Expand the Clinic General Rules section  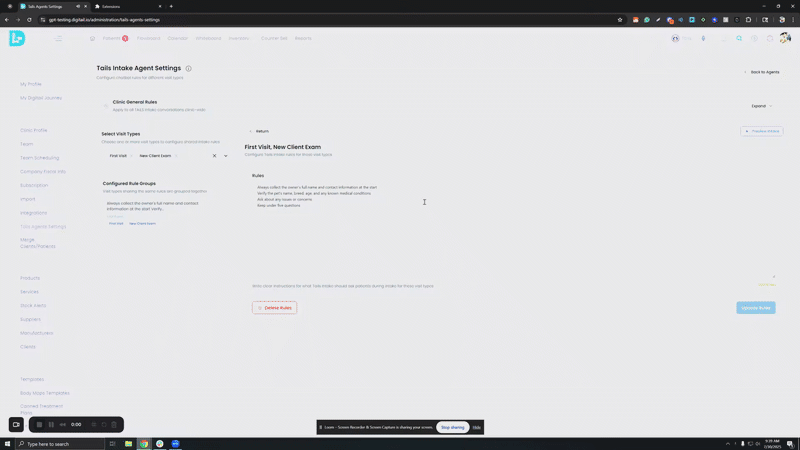coord(761,106)
